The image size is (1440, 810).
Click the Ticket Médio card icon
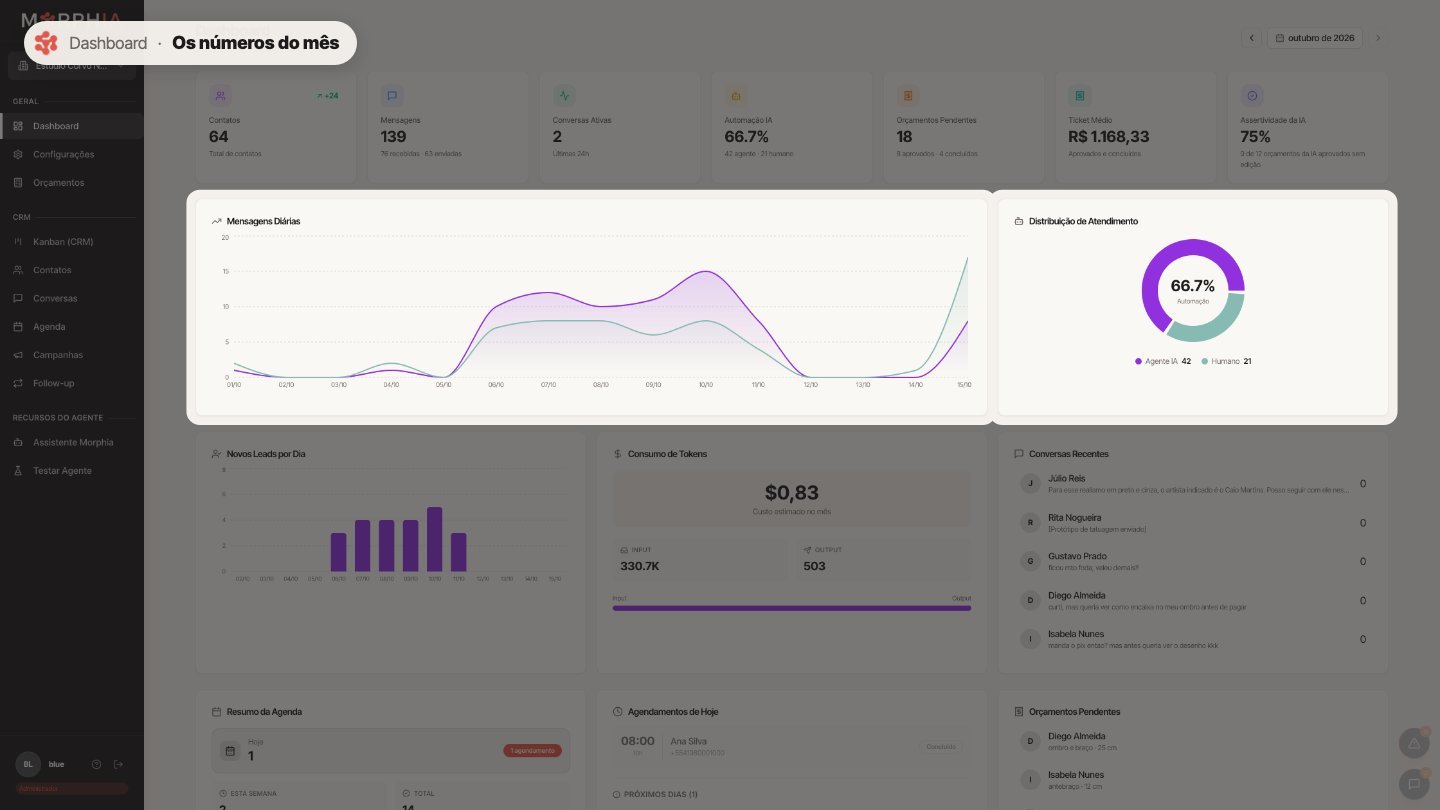[1080, 96]
